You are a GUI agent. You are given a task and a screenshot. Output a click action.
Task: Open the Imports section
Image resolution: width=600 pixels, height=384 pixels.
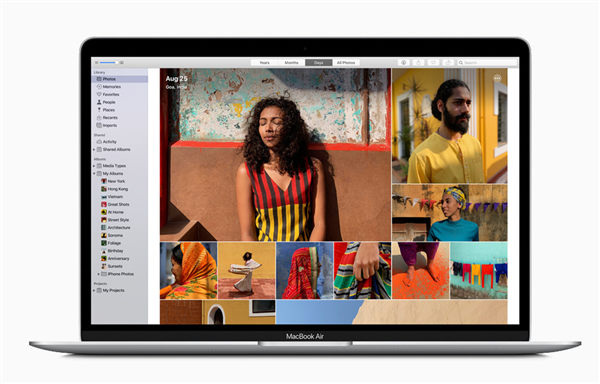coord(109,125)
